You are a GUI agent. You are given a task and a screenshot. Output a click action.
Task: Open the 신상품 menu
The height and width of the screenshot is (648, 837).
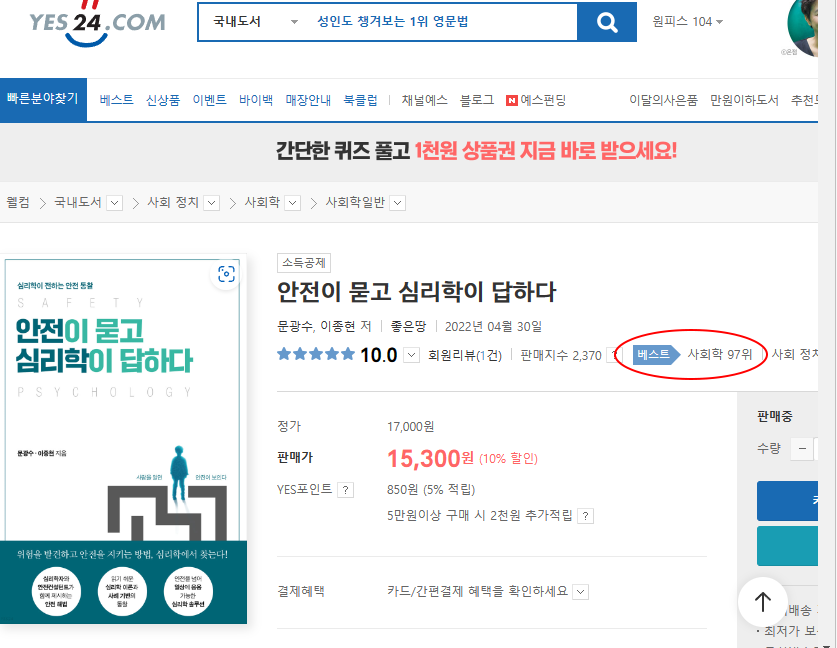tap(163, 100)
